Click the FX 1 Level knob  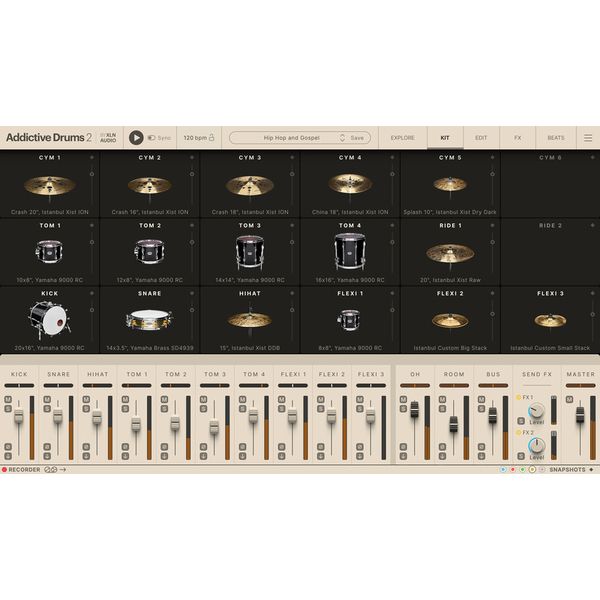pyautogui.click(x=536, y=411)
